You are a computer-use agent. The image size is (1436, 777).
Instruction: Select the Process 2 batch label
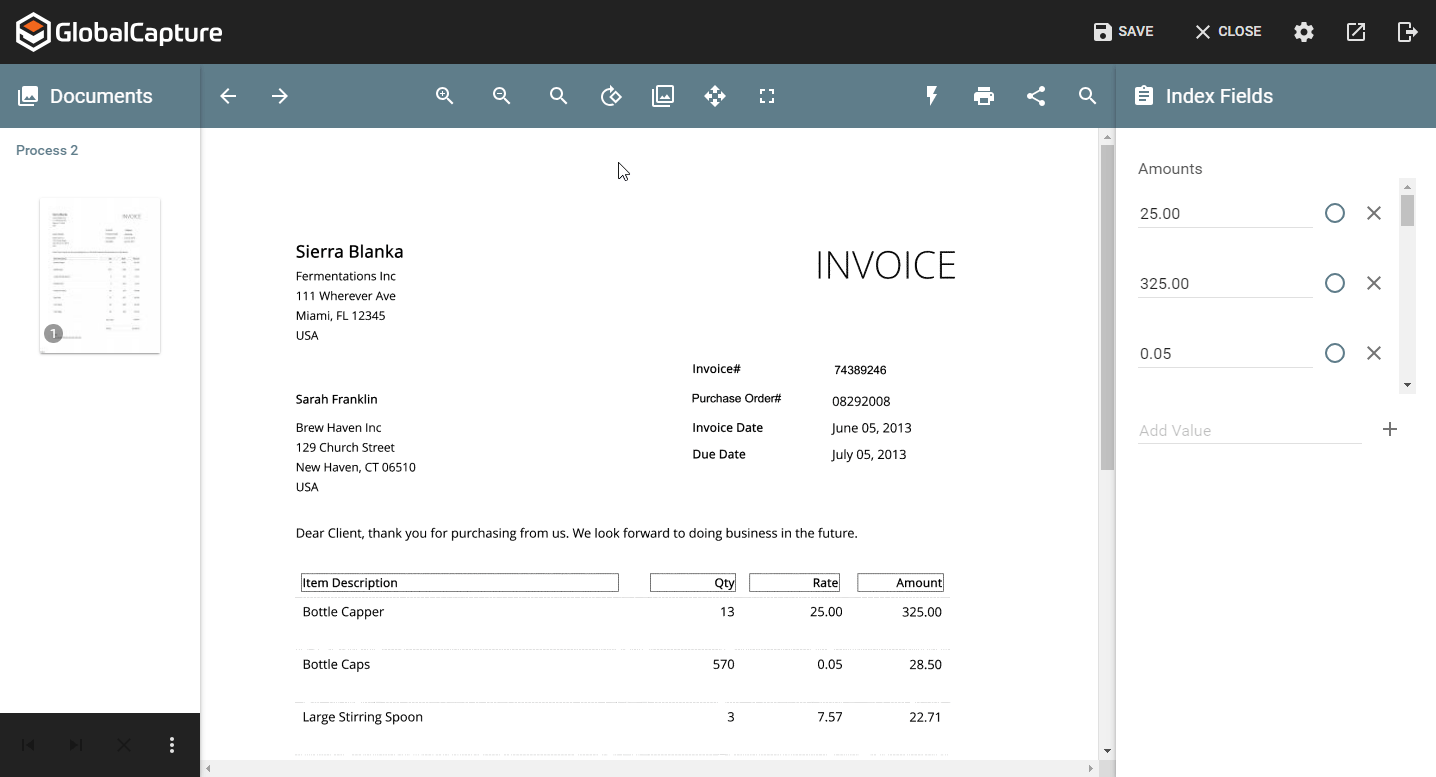pyautogui.click(x=47, y=150)
